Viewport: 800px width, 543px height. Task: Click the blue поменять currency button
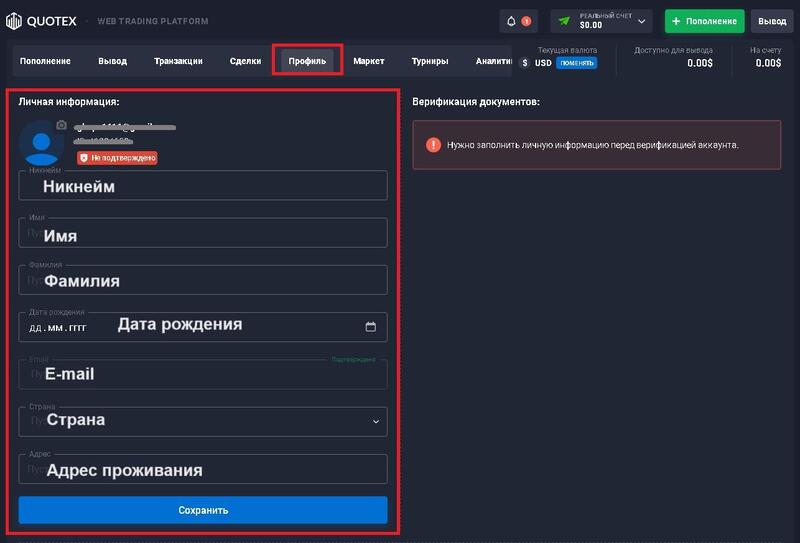(577, 63)
